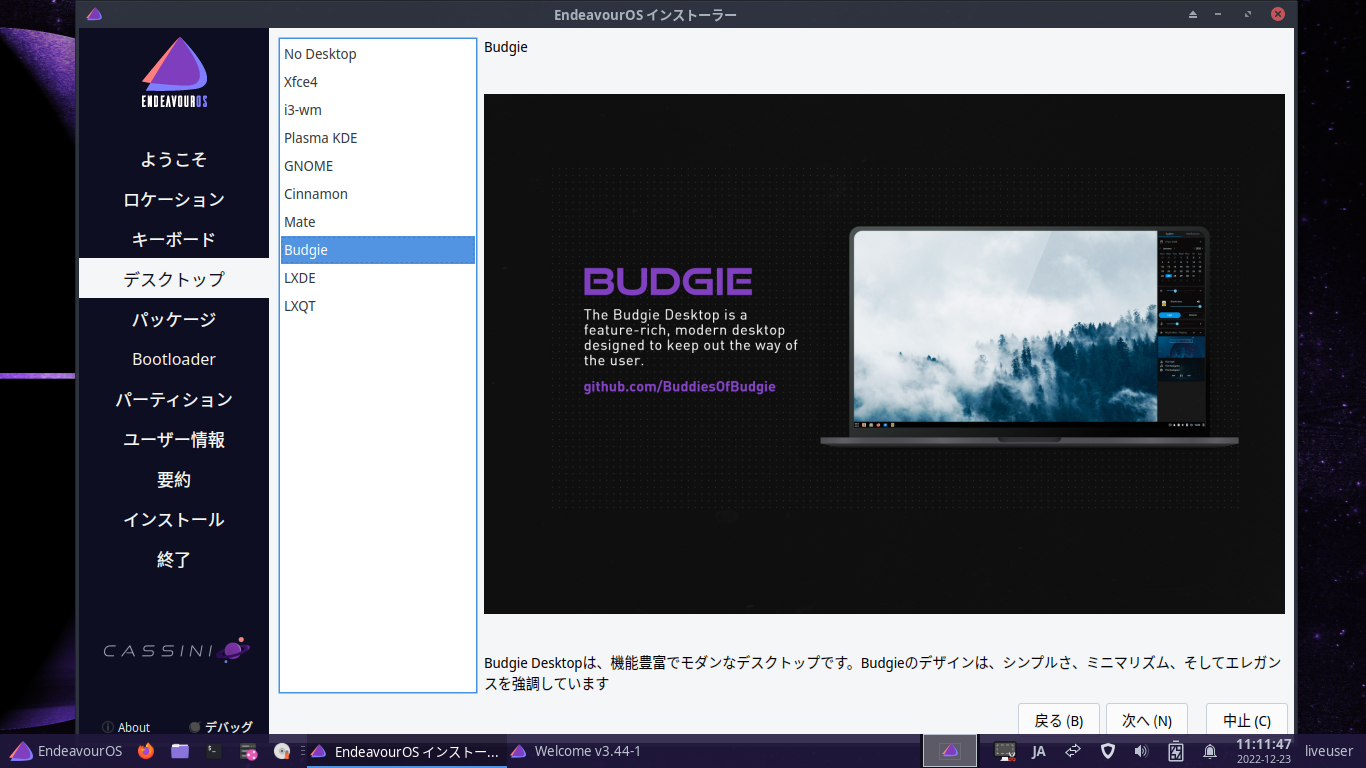Switch to EndeavourOS installer taskbar window
This screenshot has height=768, width=1366.
point(406,751)
